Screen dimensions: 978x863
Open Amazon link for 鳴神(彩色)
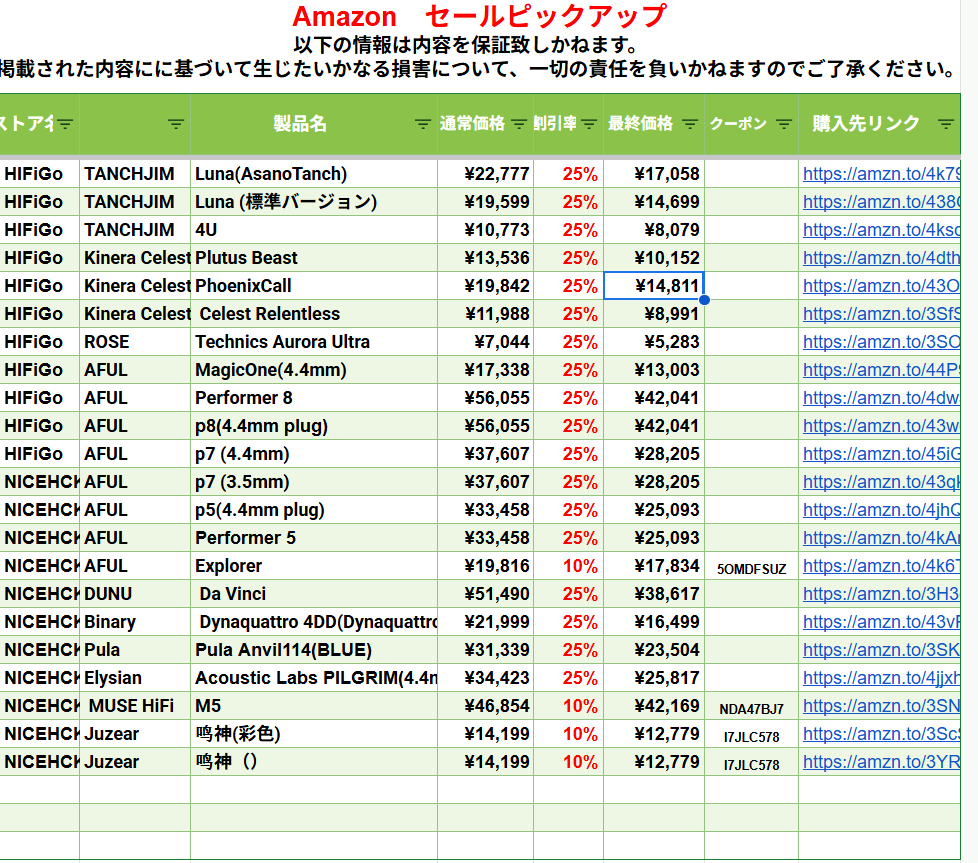tap(881, 734)
